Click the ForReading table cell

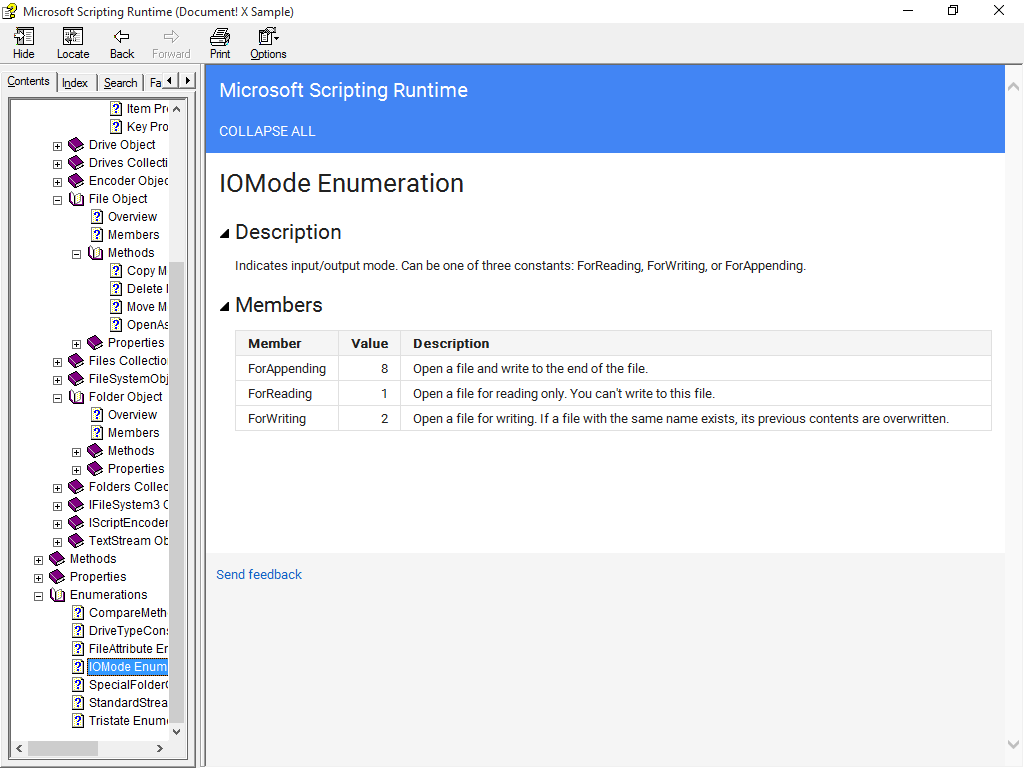[x=287, y=394]
